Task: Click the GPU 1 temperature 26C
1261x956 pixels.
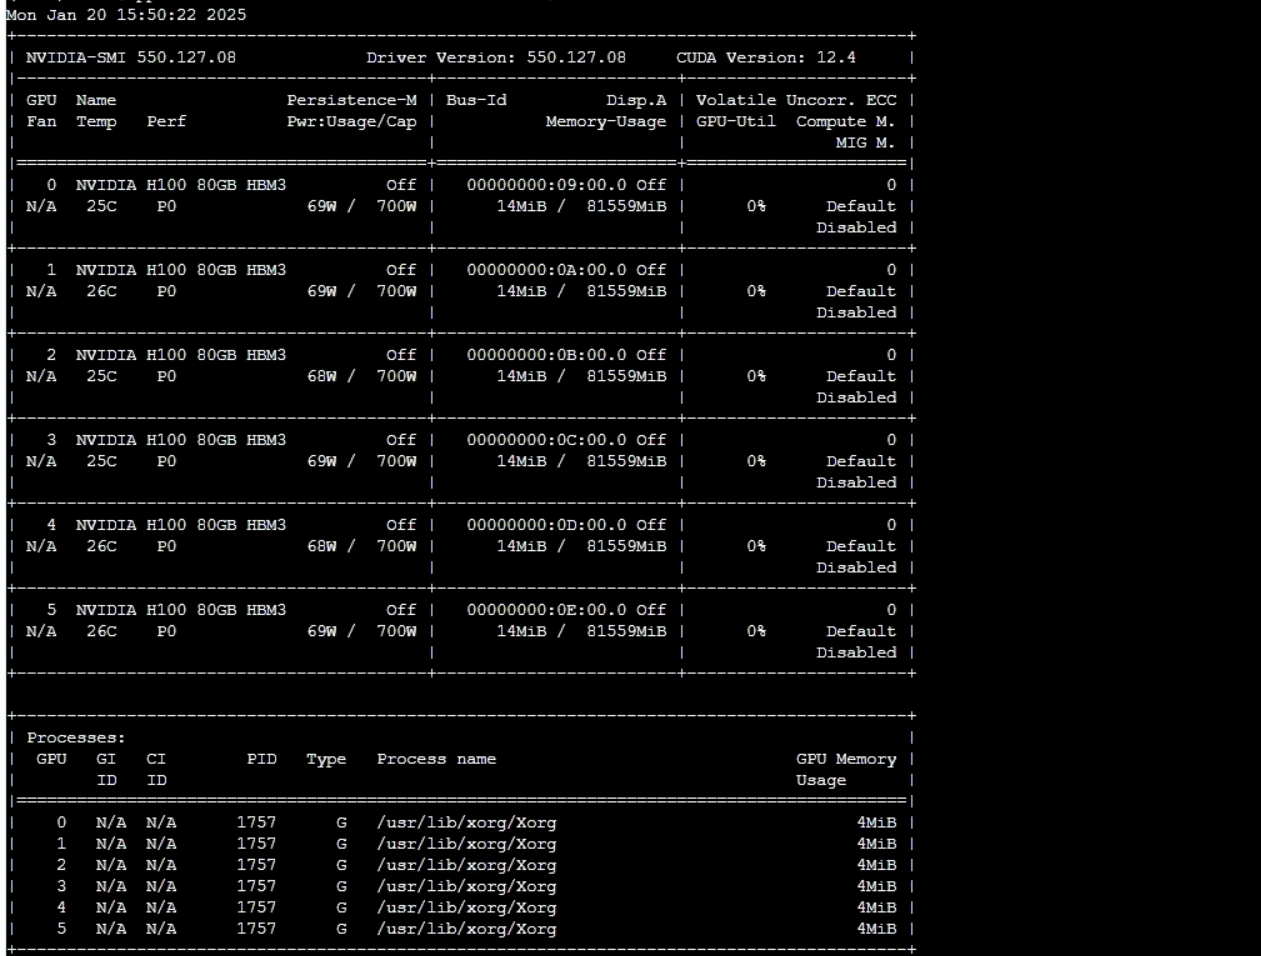Action: [x=101, y=292]
